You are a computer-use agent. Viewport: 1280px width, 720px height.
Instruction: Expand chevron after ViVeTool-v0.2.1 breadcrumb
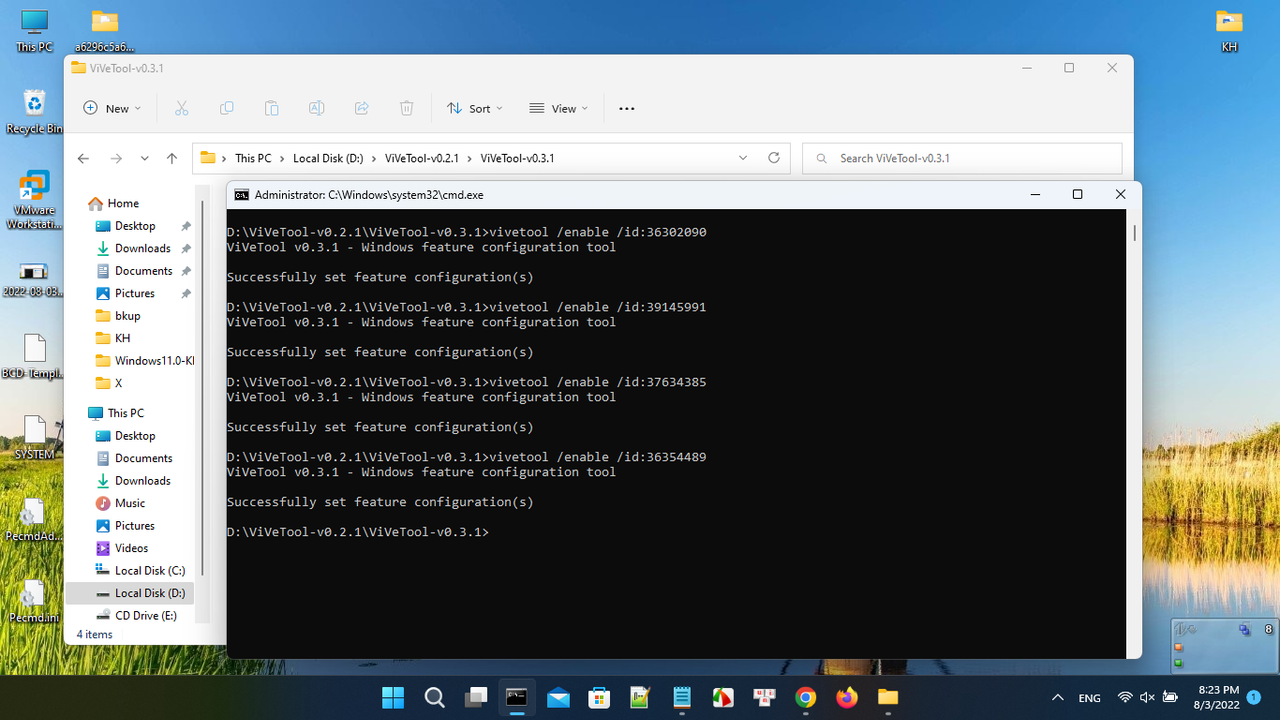coord(470,158)
